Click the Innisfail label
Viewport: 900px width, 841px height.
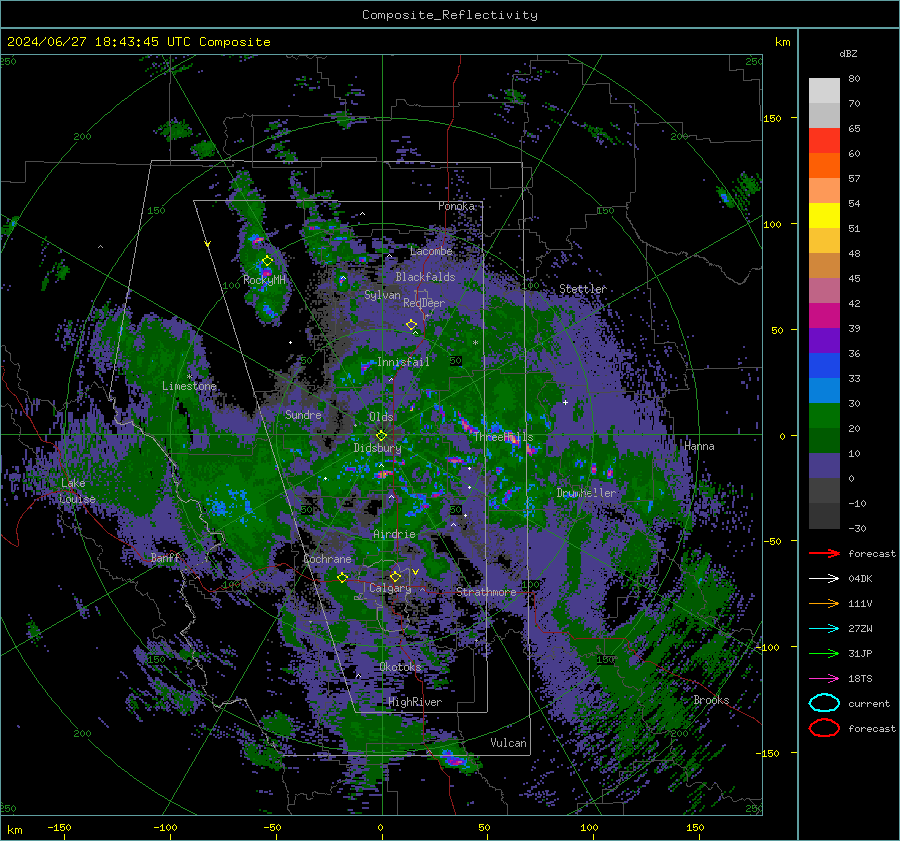click(x=403, y=362)
